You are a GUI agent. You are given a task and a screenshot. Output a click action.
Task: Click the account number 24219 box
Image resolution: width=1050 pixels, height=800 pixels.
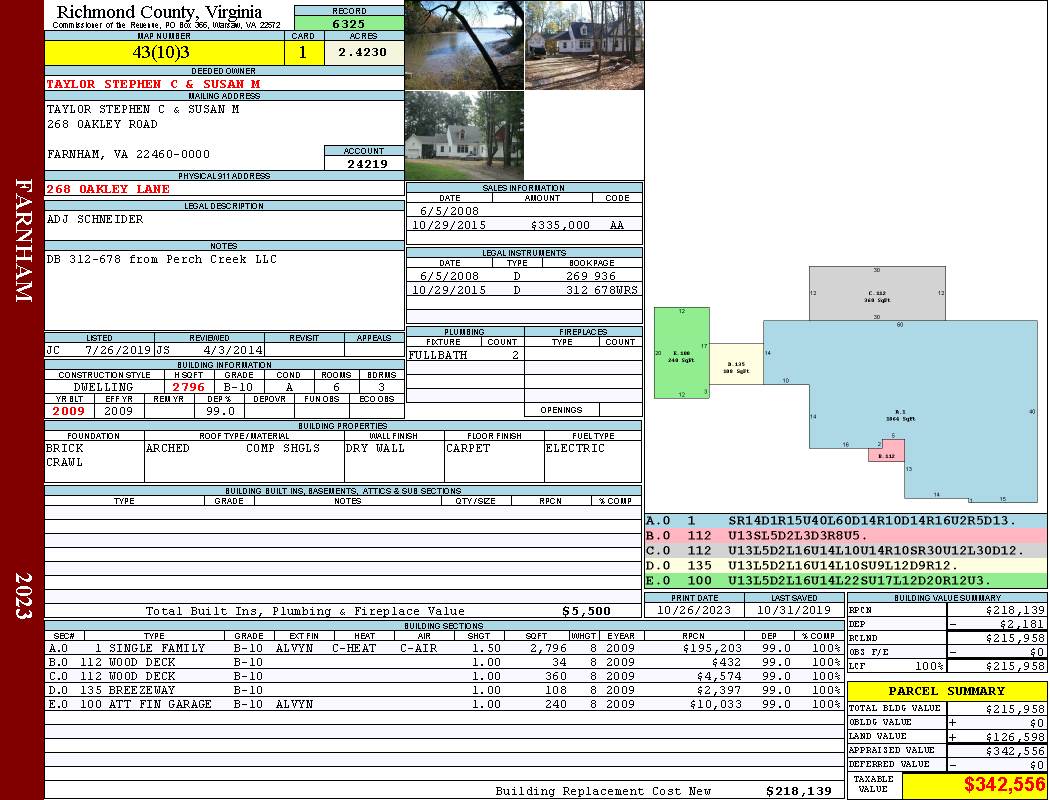[x=364, y=163]
